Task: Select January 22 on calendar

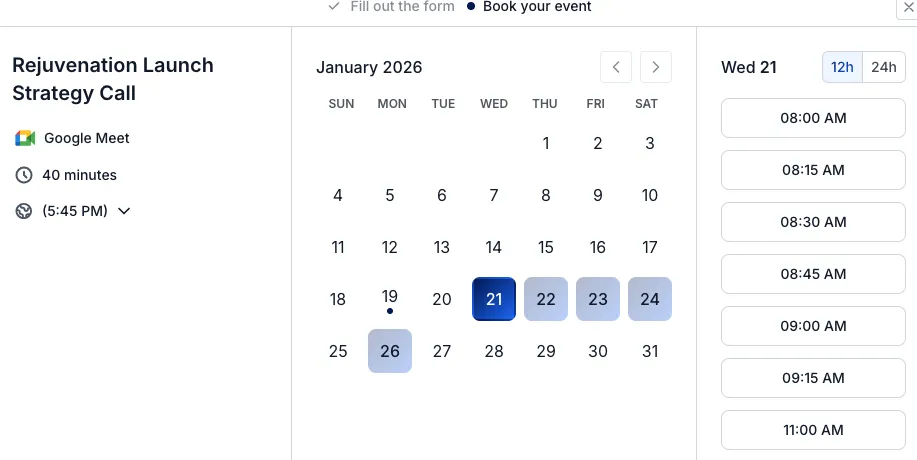Action: tap(546, 299)
